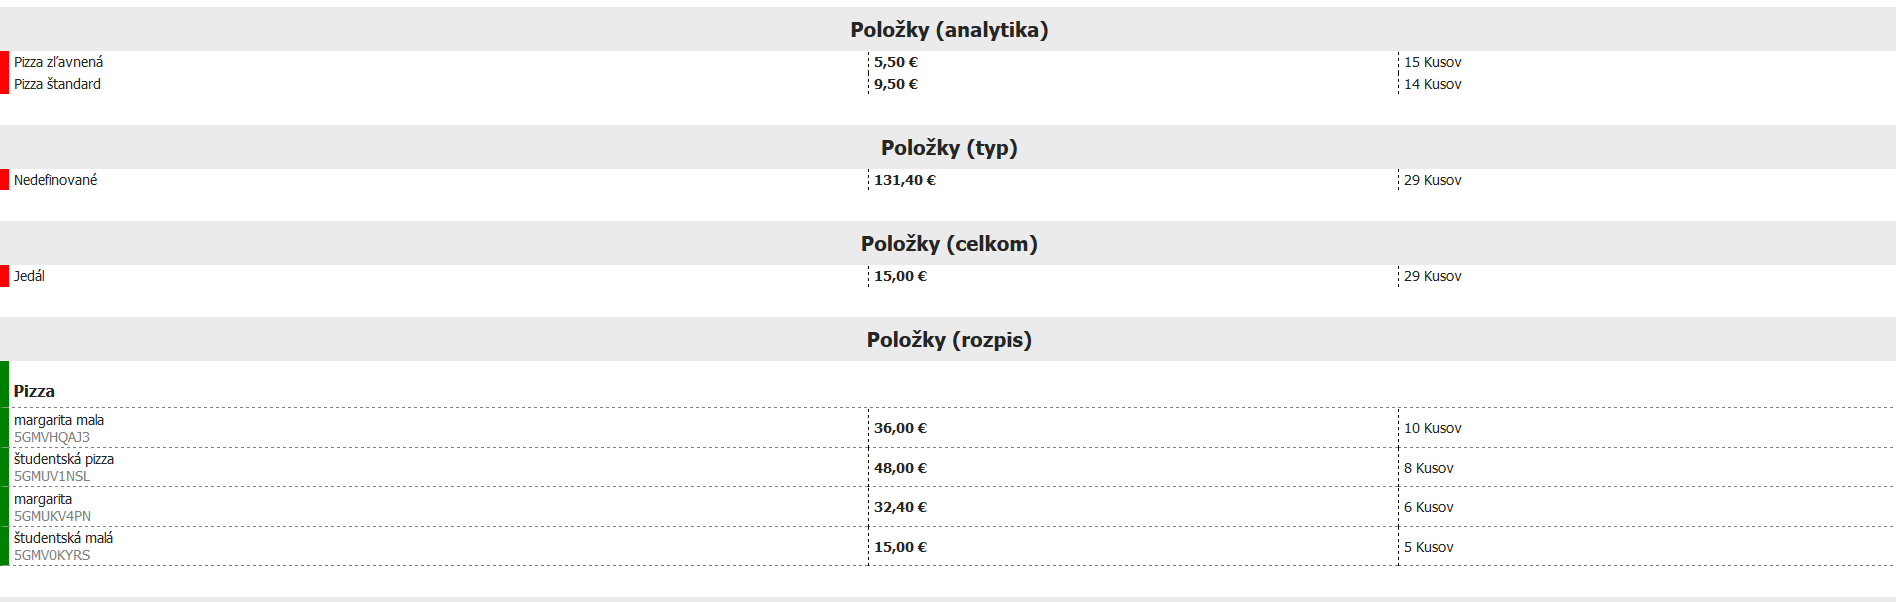The image size is (1896, 602).
Task: Click the Pizza štandard item name
Action: pos(57,84)
